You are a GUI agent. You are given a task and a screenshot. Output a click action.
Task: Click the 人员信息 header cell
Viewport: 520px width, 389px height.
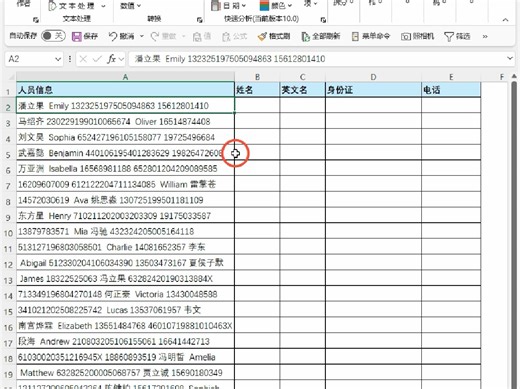(125, 90)
